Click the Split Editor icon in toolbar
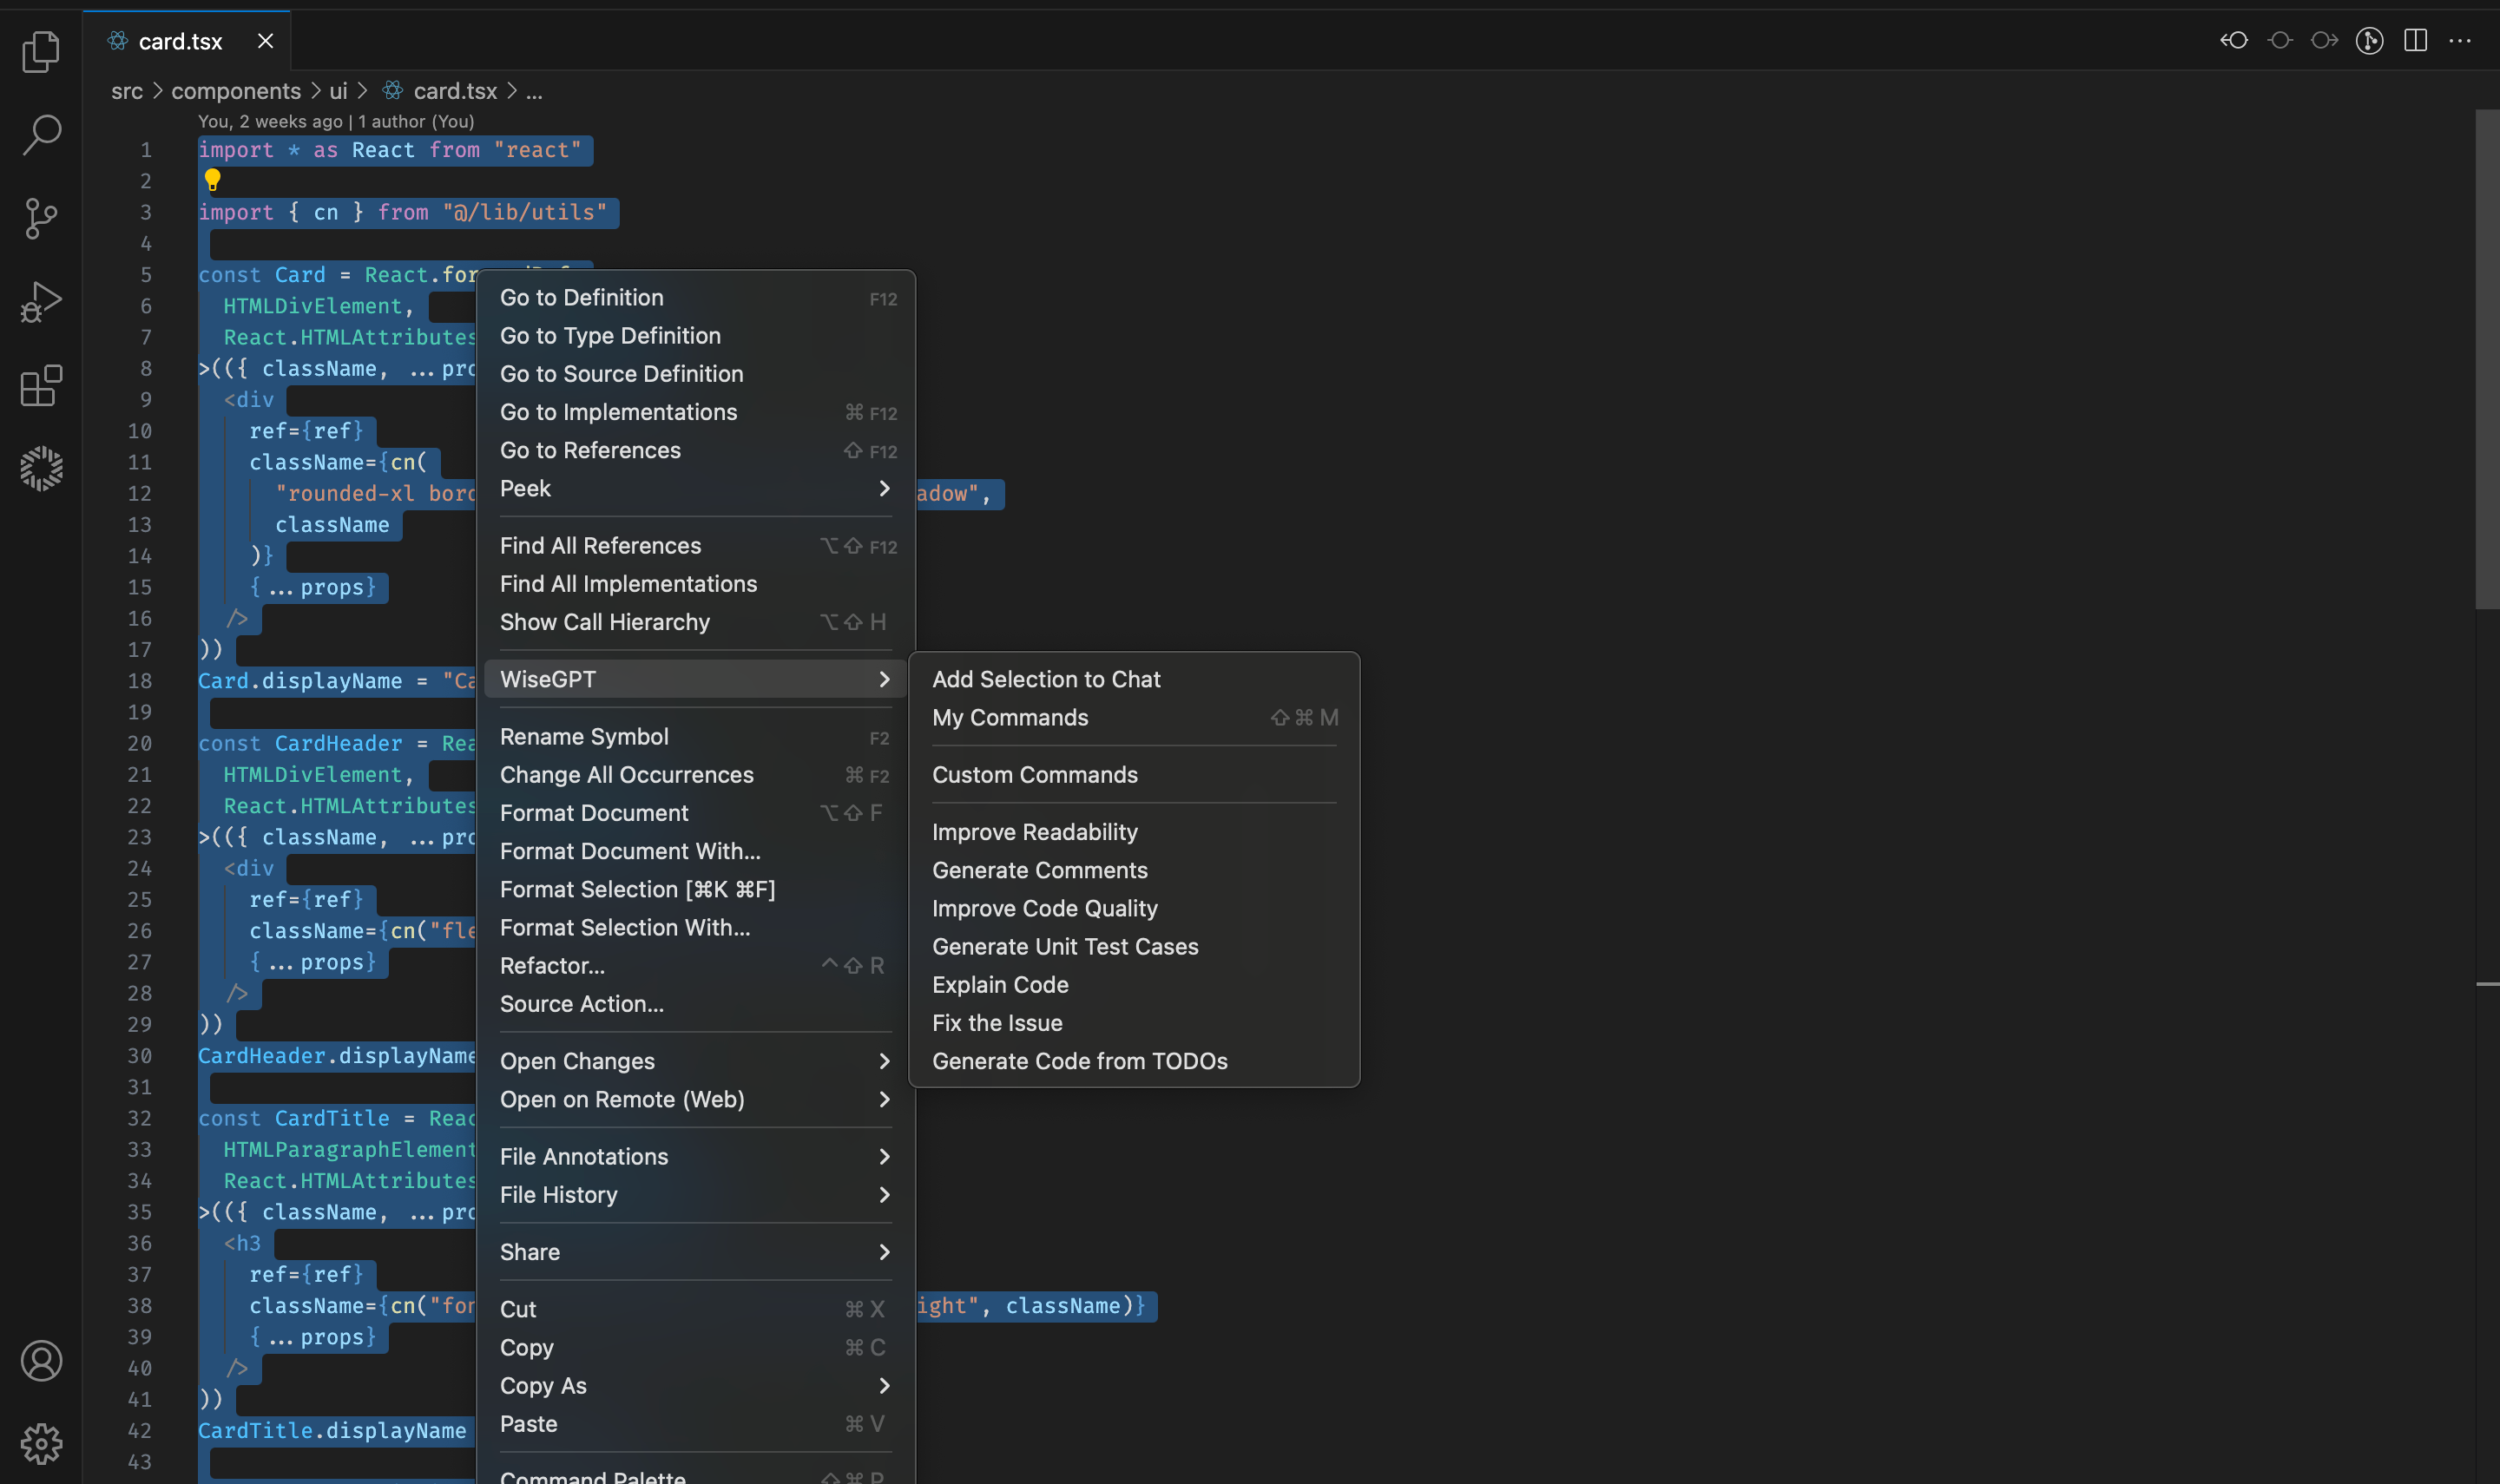The width and height of the screenshot is (2500, 1484). tap(2418, 39)
